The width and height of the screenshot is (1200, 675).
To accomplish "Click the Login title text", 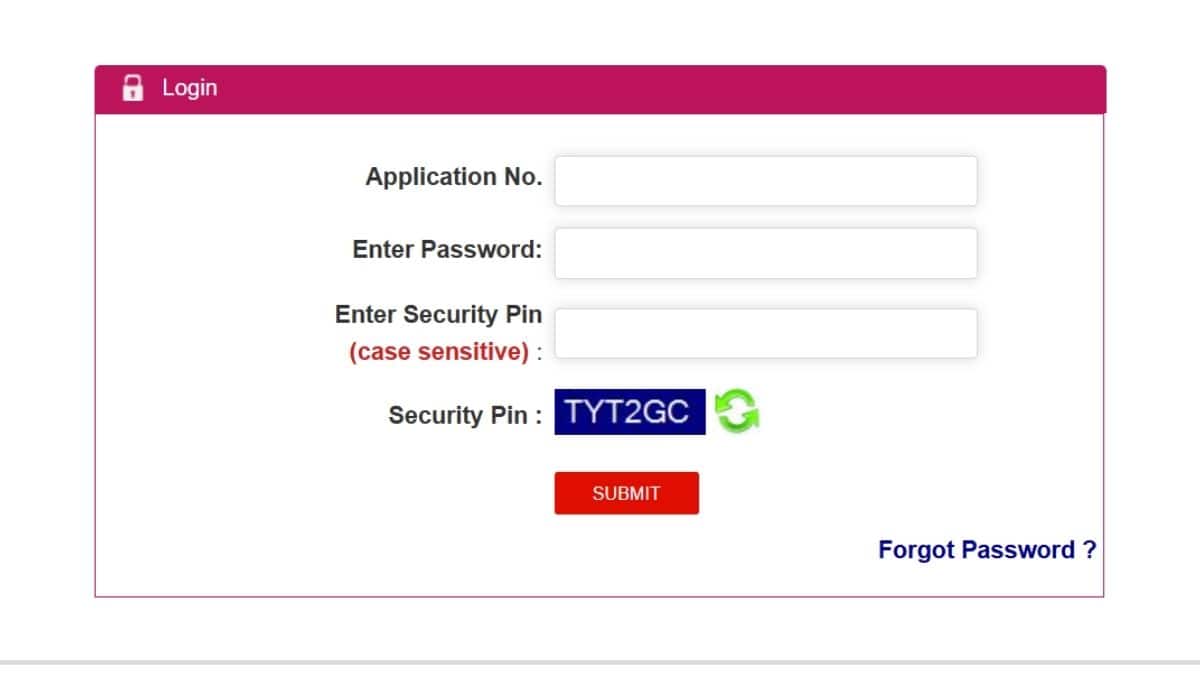I will click(x=189, y=88).
